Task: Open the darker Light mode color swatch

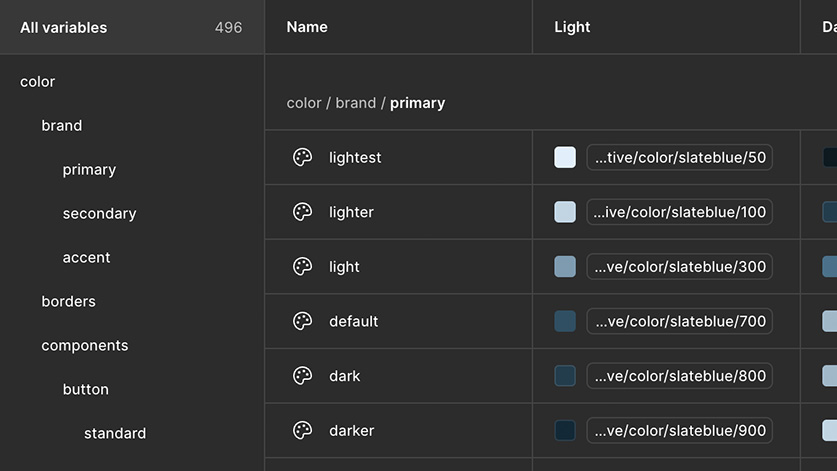Action: (x=565, y=430)
